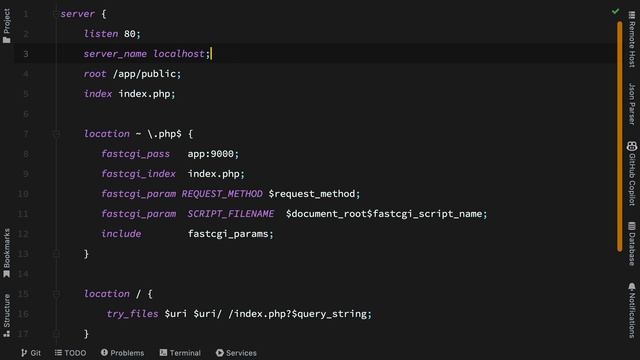Click '$document_root$fastcgi_script_name;' value

(x=387, y=214)
